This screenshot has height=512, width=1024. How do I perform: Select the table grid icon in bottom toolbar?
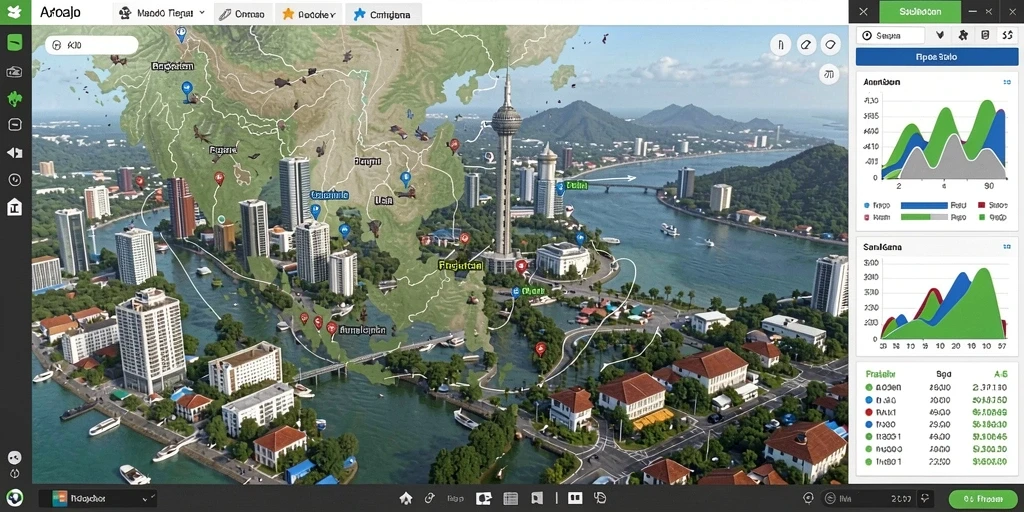(x=510, y=498)
